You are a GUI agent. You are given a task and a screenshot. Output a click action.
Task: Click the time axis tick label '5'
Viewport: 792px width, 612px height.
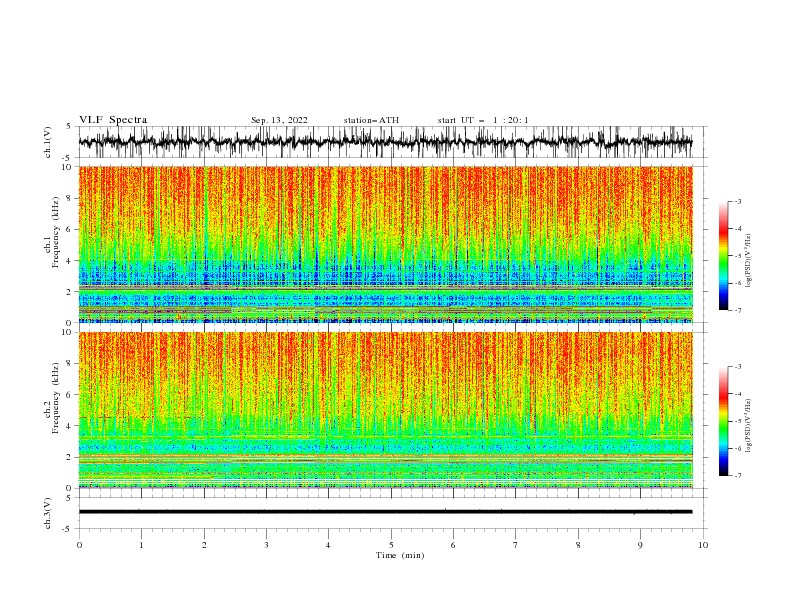(x=391, y=545)
